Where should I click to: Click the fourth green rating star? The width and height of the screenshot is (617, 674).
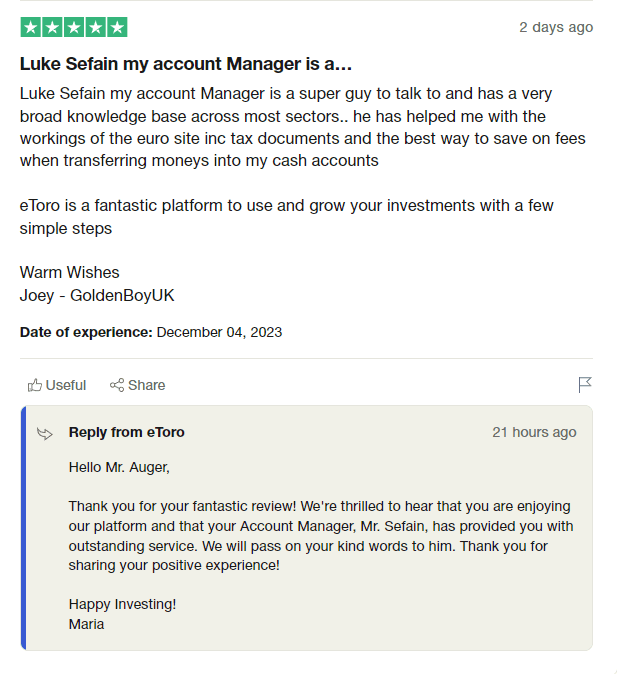[x=95, y=27]
